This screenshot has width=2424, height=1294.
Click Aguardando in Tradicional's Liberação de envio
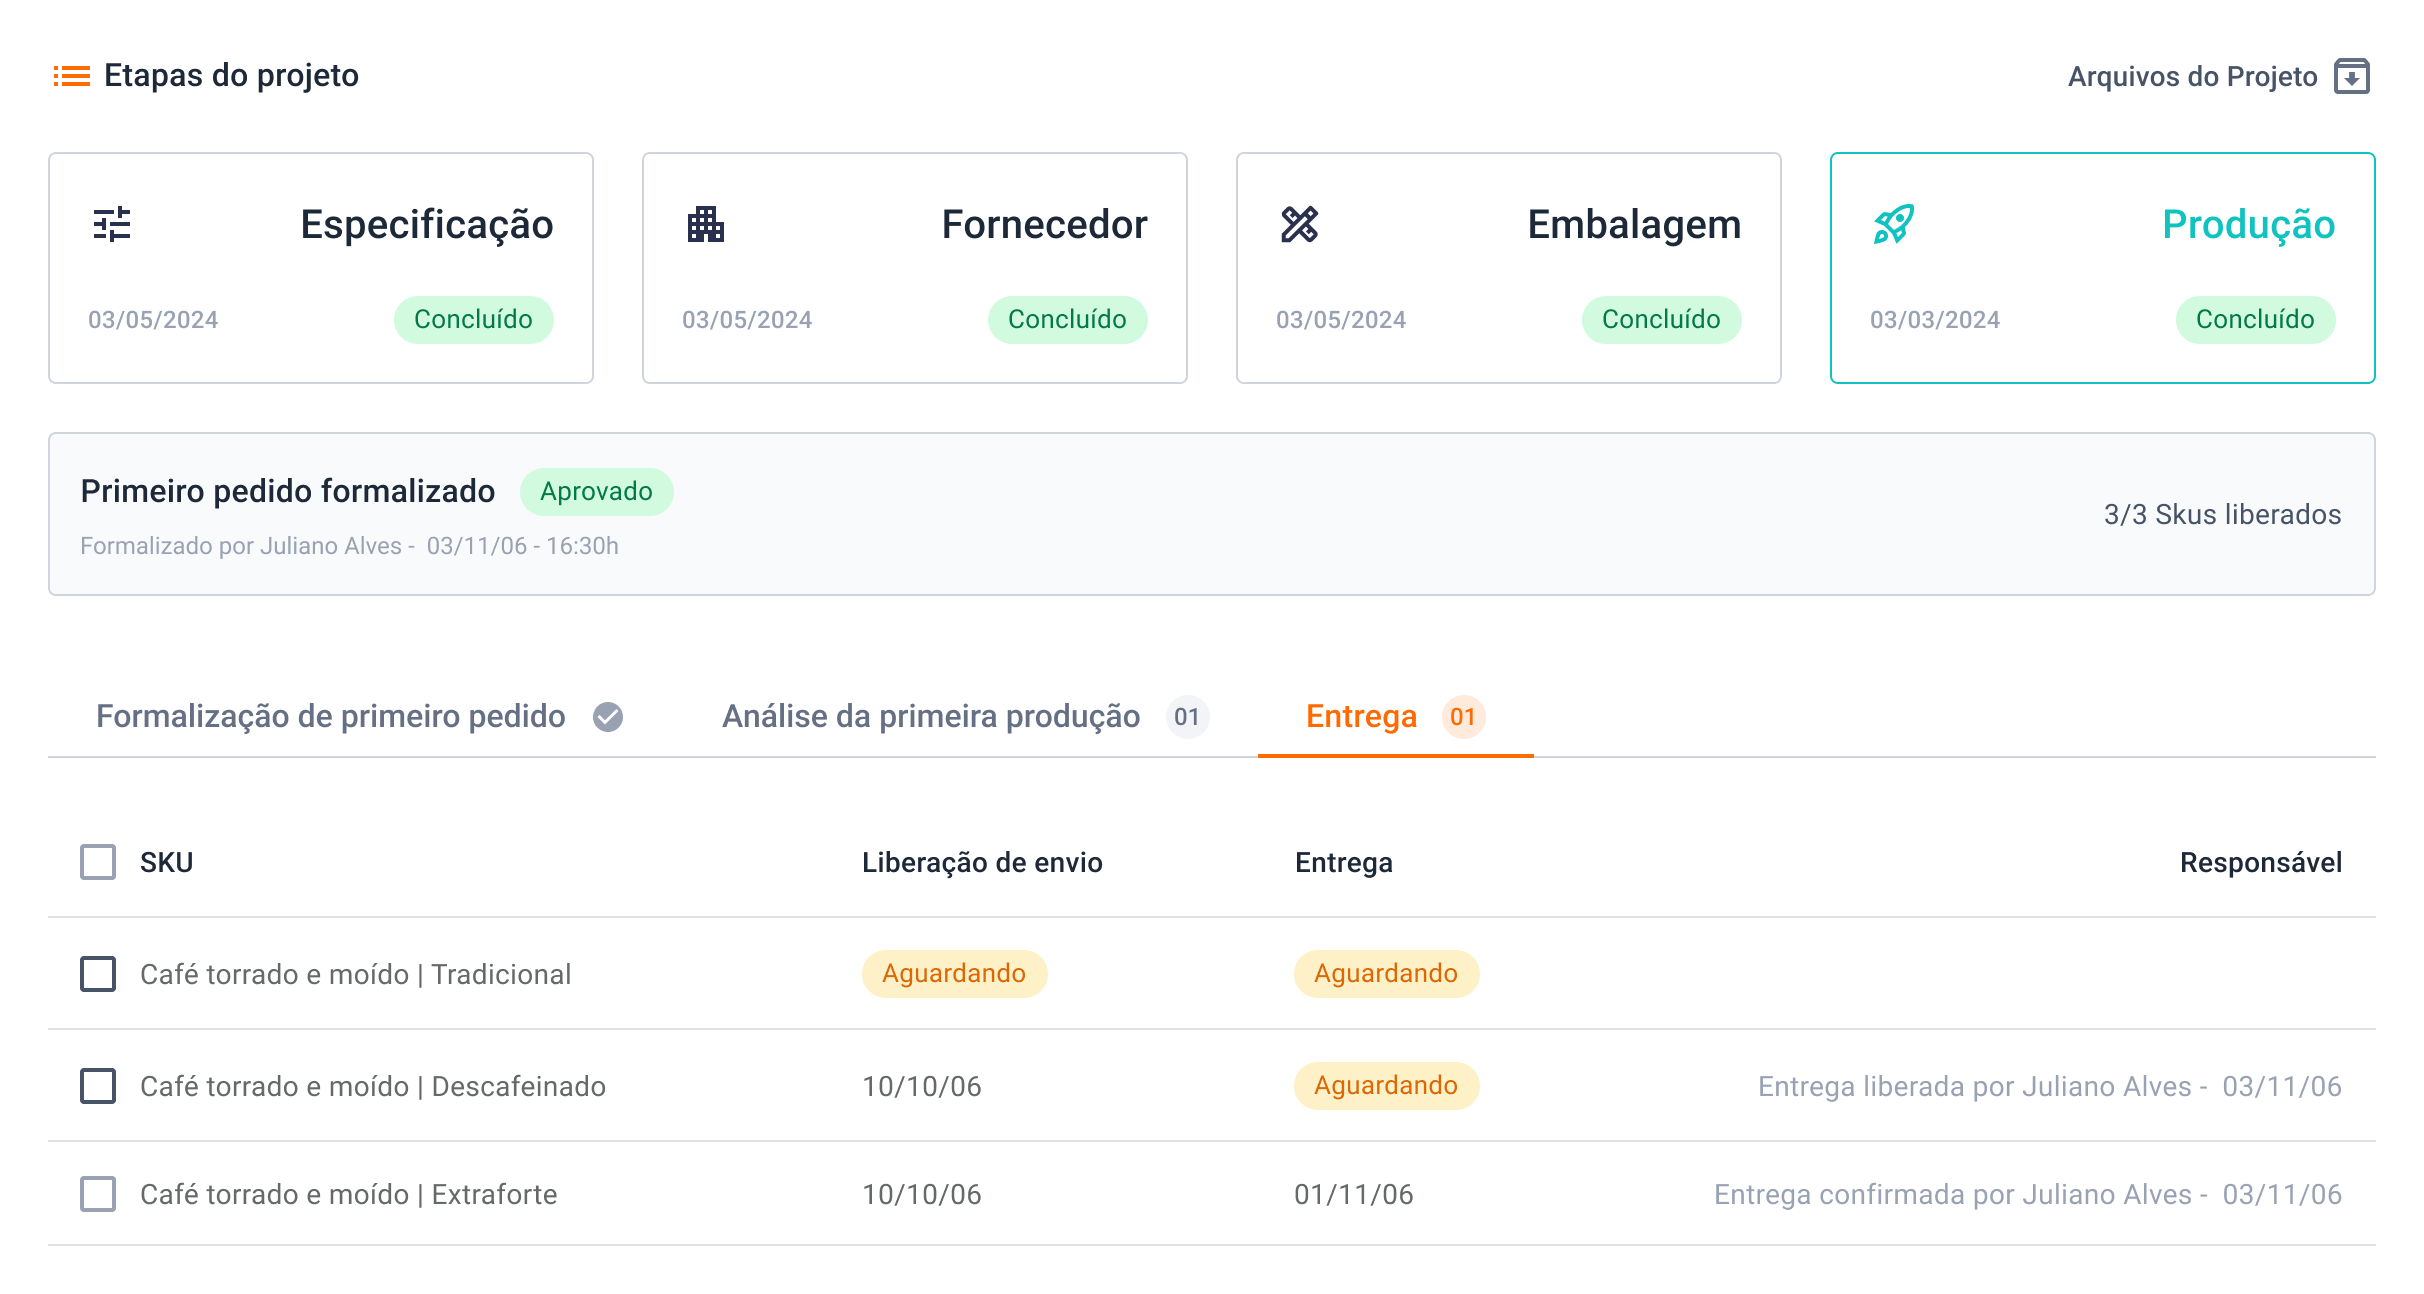954,974
